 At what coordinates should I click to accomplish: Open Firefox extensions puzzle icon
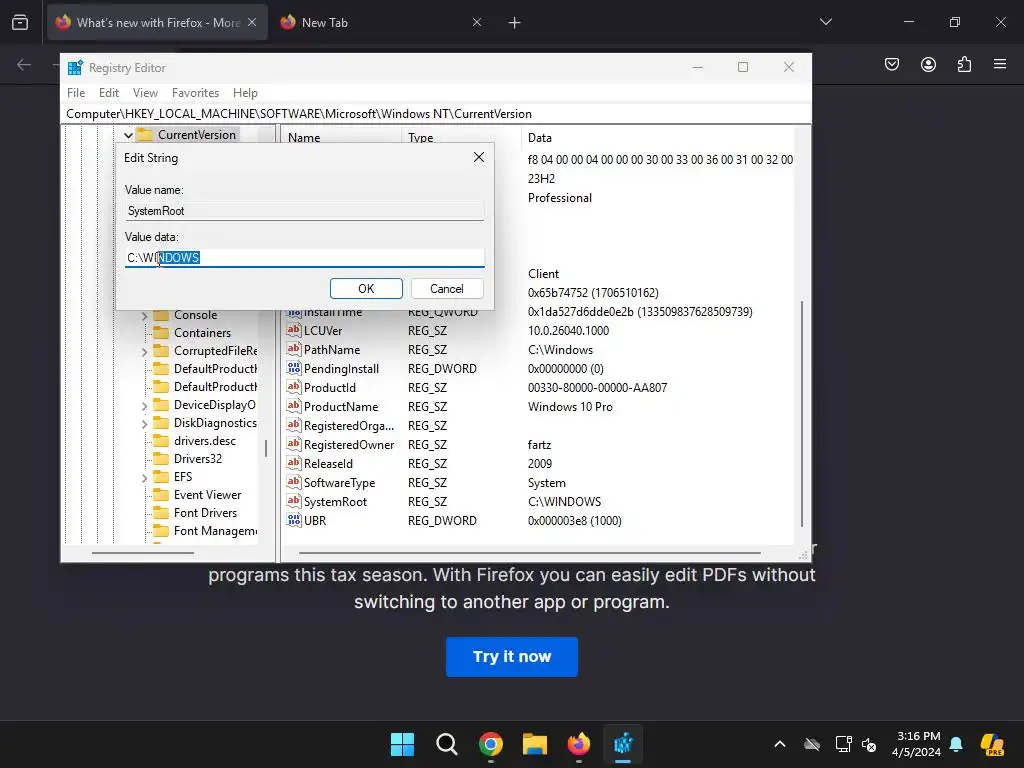tap(964, 64)
